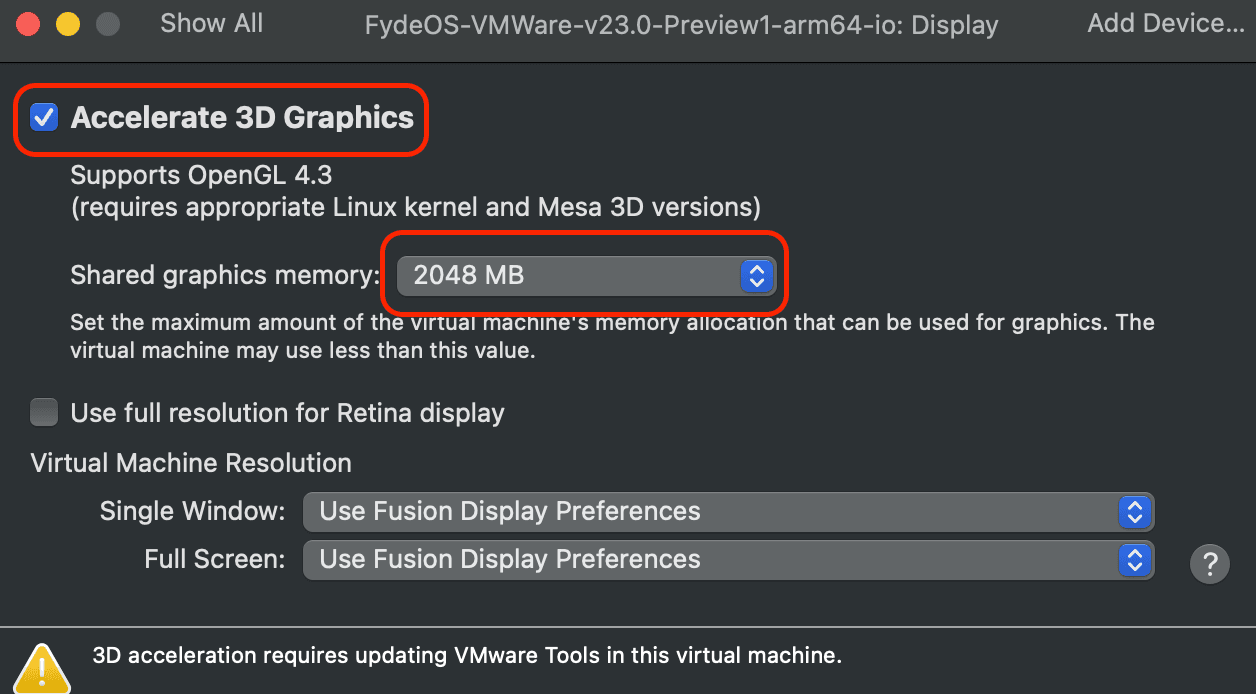Click the Use full resolution for Retina label
The height and width of the screenshot is (694, 1256).
pos(287,413)
